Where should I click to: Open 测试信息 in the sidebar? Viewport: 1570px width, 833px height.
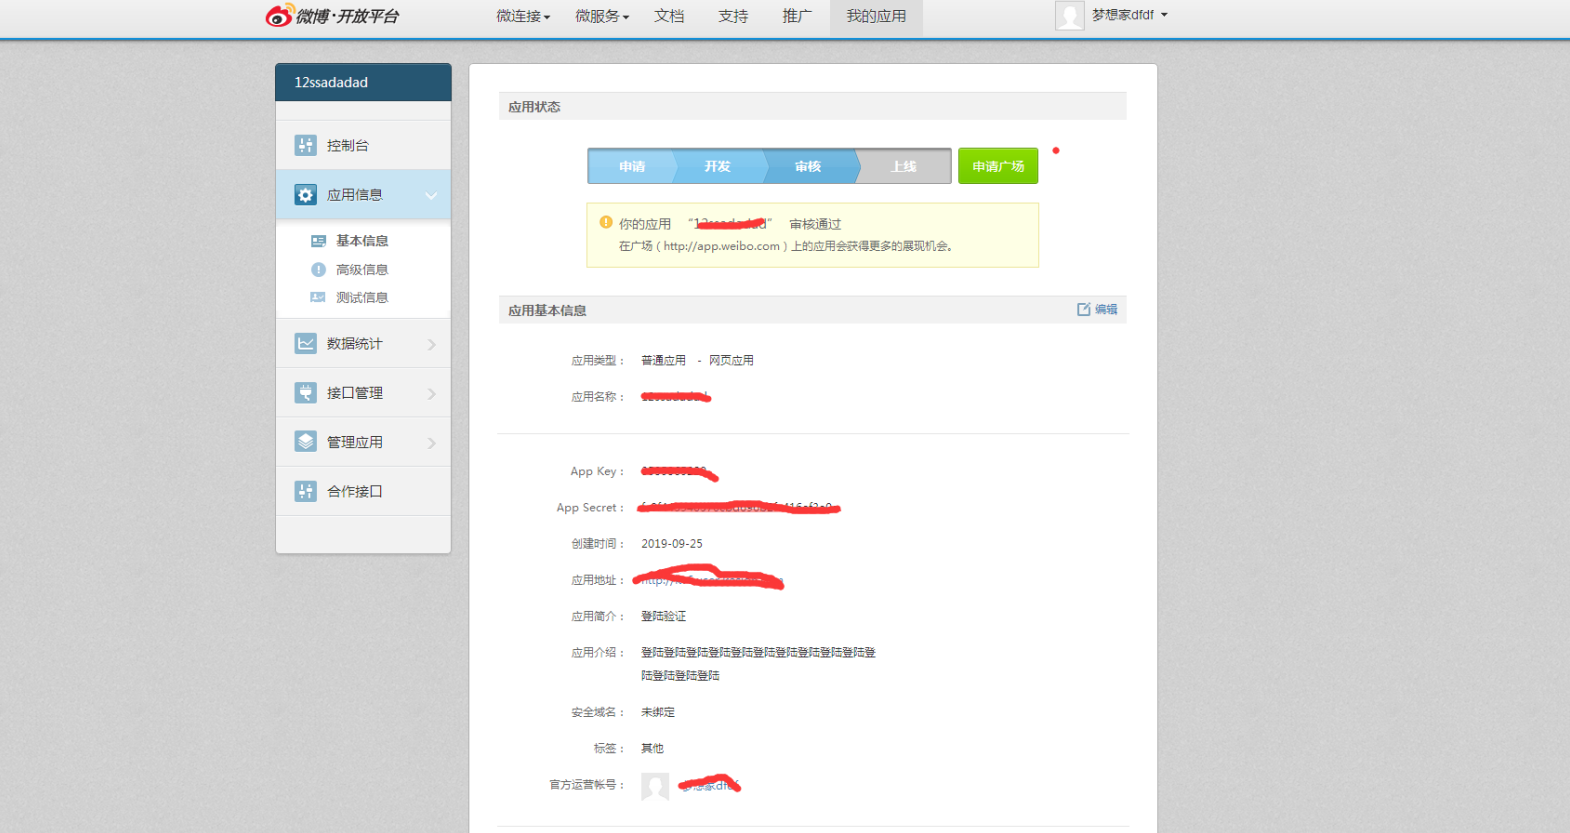click(362, 297)
